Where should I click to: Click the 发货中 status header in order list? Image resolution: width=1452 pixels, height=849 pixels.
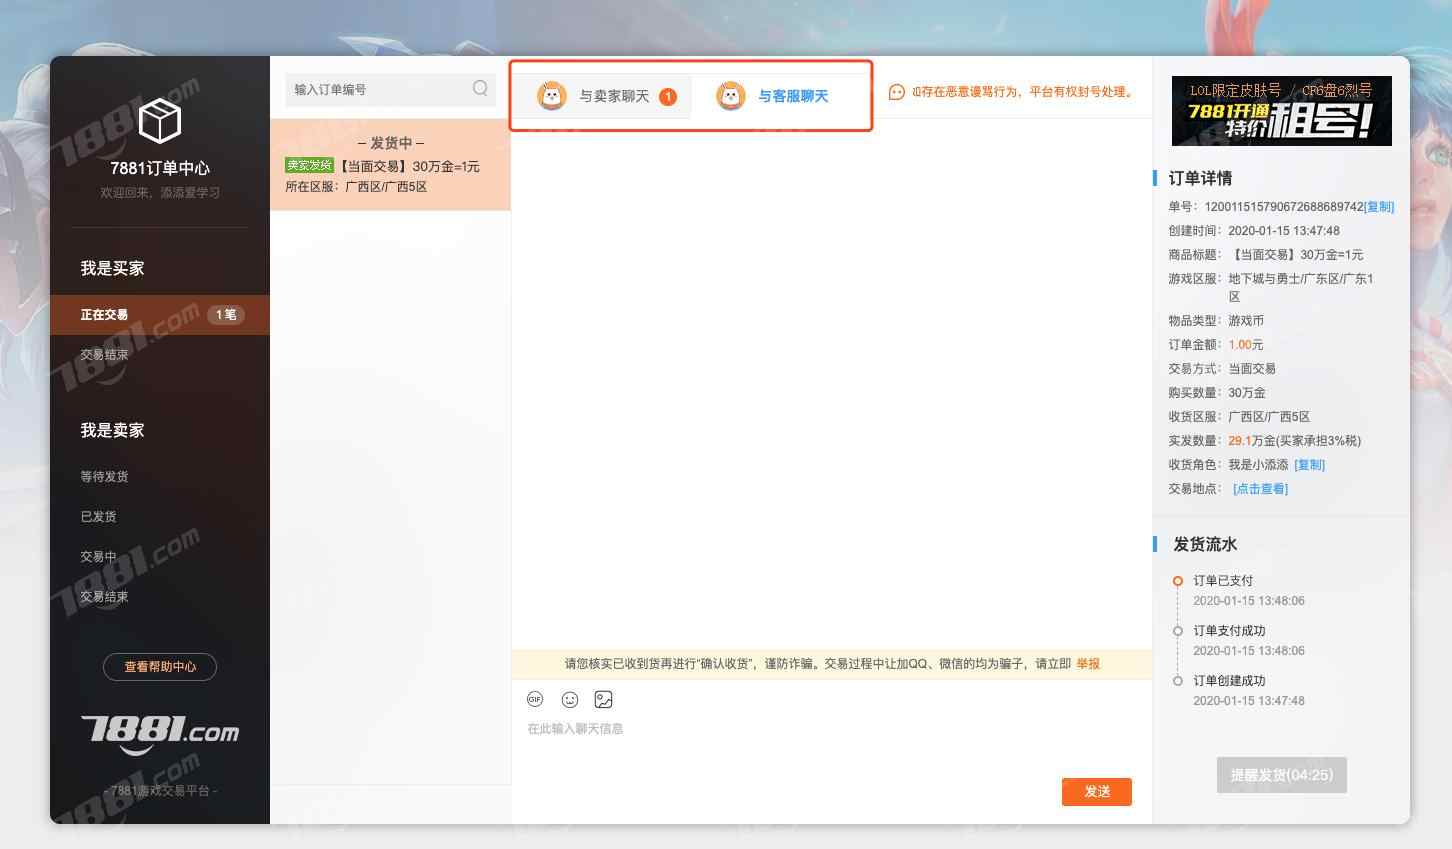[x=390, y=143]
